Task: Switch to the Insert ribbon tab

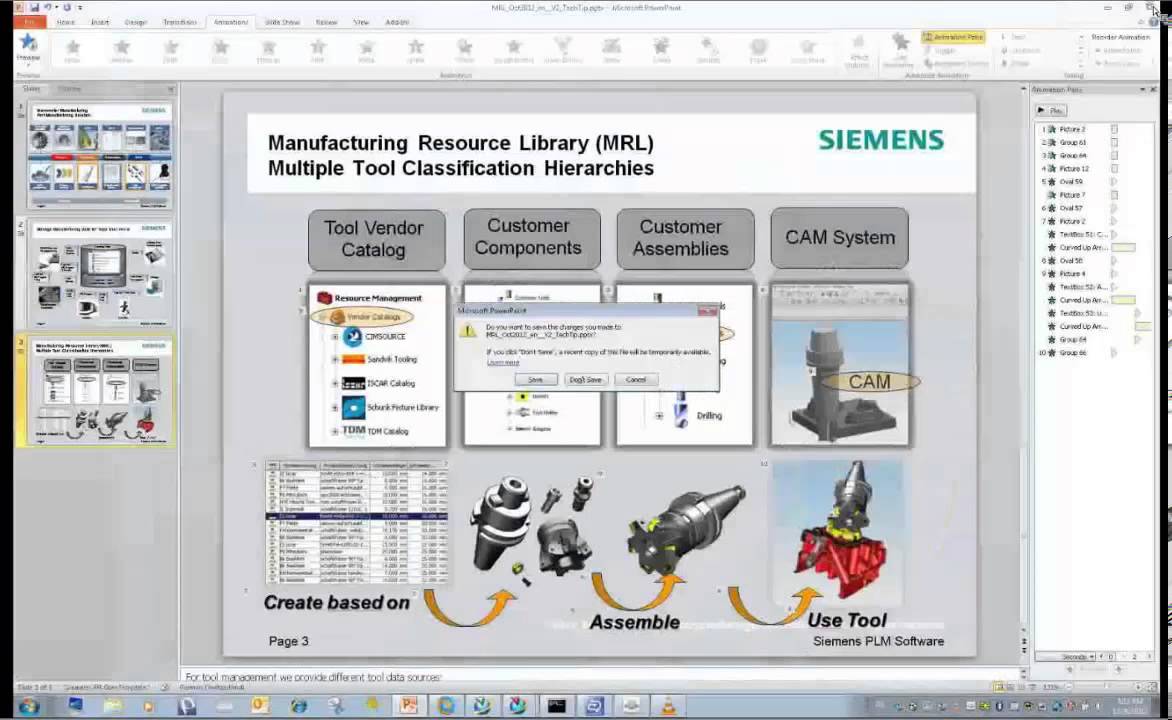Action: pos(99,22)
